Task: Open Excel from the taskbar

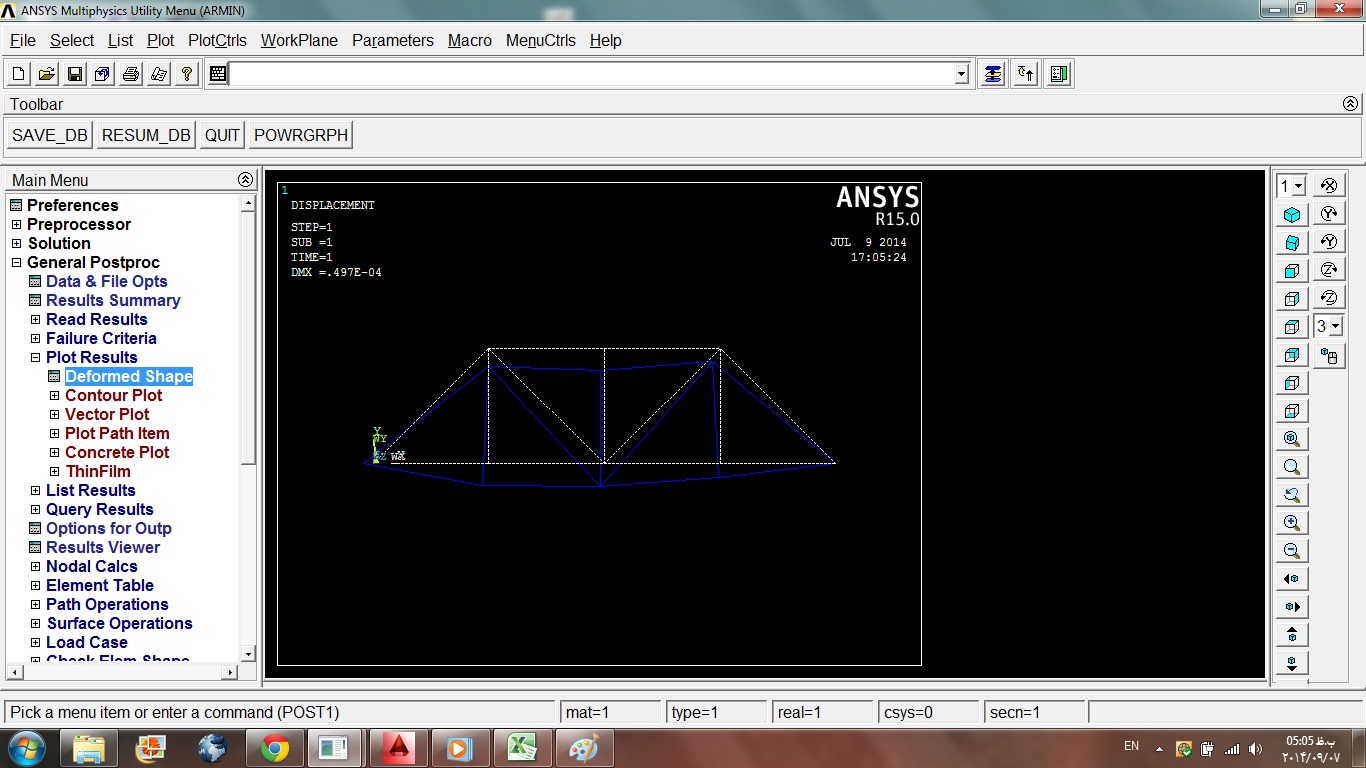Action: point(520,747)
